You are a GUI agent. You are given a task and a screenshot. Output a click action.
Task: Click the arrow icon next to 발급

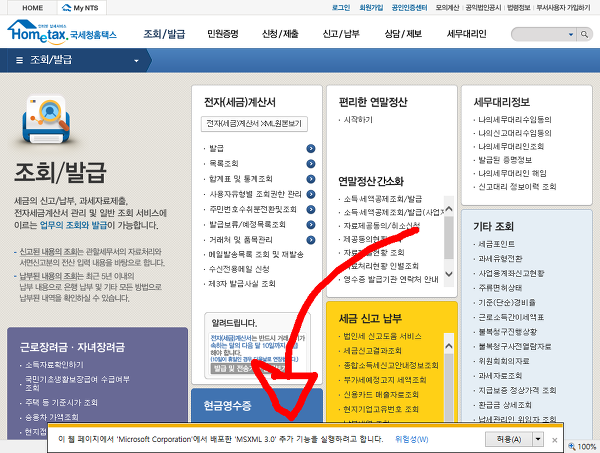tap(311, 148)
